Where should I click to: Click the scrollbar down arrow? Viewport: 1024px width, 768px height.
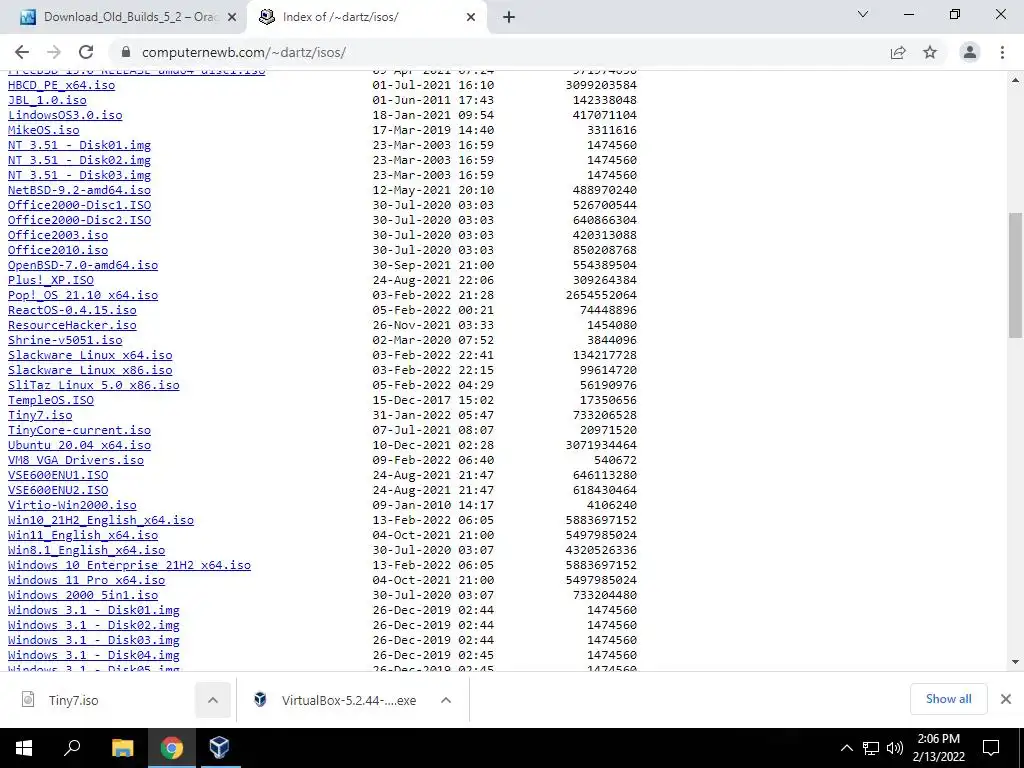pos(1016,662)
